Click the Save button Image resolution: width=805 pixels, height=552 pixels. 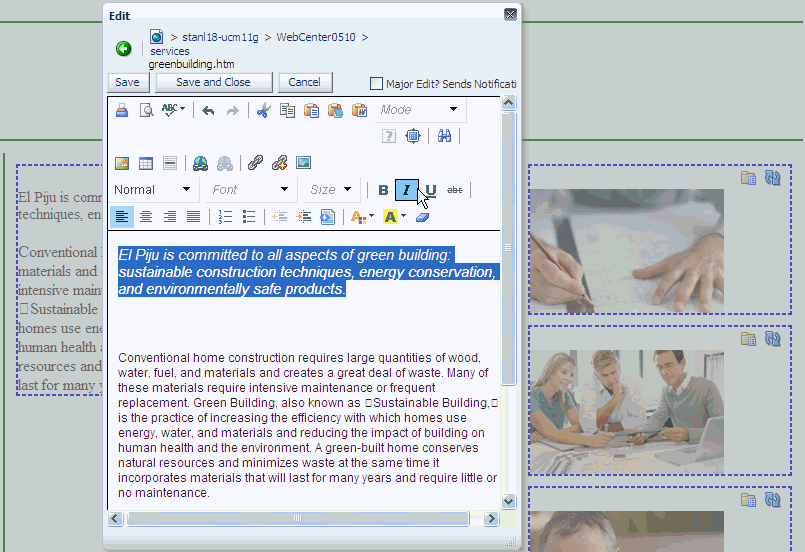coord(127,82)
